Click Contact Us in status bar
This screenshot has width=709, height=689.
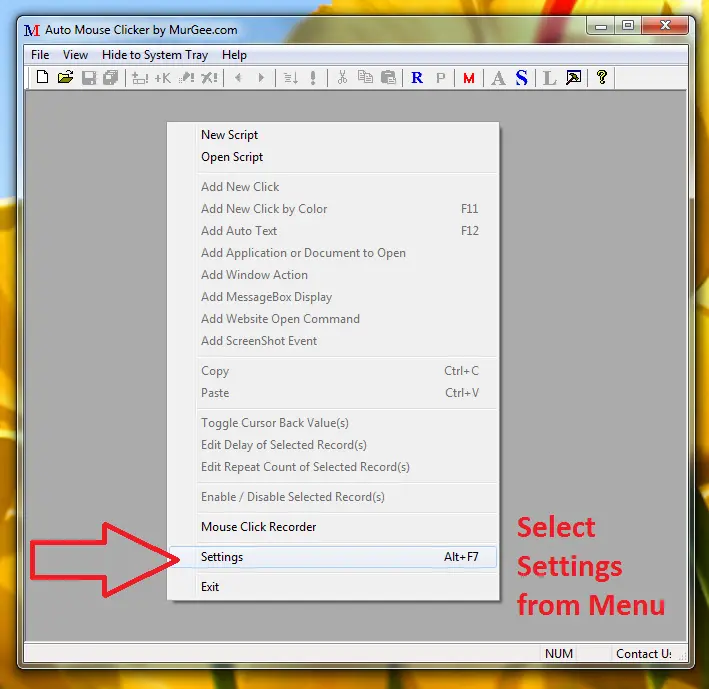click(x=643, y=654)
